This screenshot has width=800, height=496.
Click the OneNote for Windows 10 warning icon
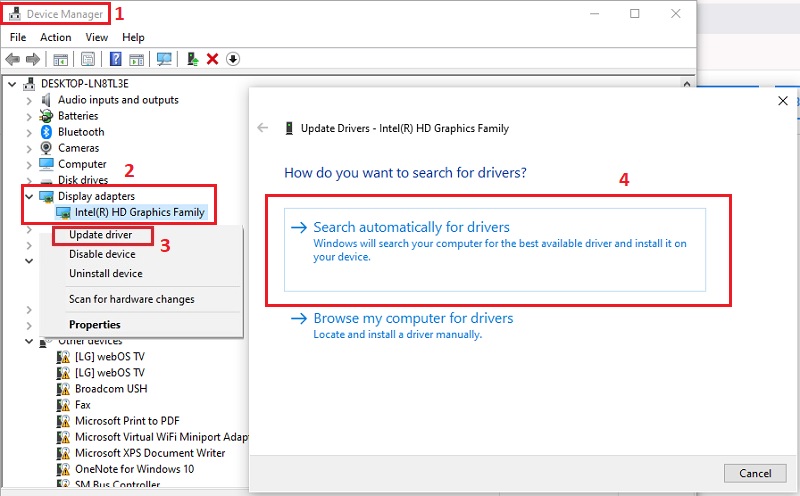click(63, 469)
